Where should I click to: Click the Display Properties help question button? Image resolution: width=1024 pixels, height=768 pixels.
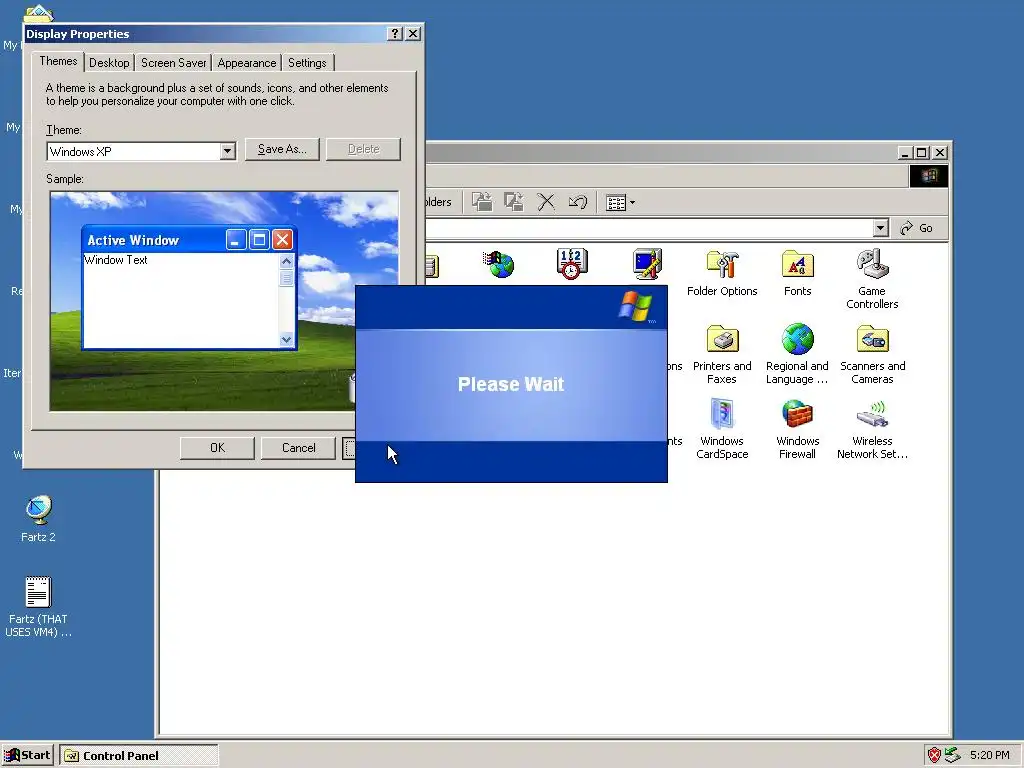pyautogui.click(x=394, y=33)
